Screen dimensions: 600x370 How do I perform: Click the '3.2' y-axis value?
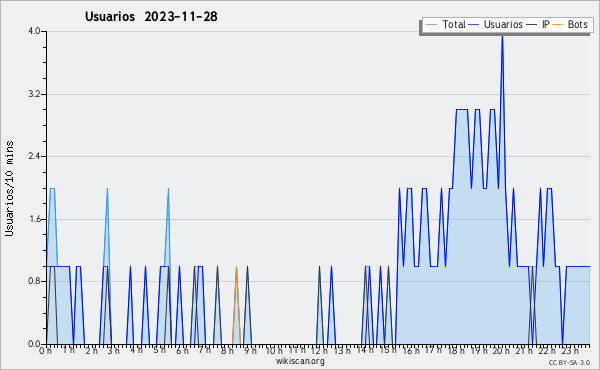34,94
